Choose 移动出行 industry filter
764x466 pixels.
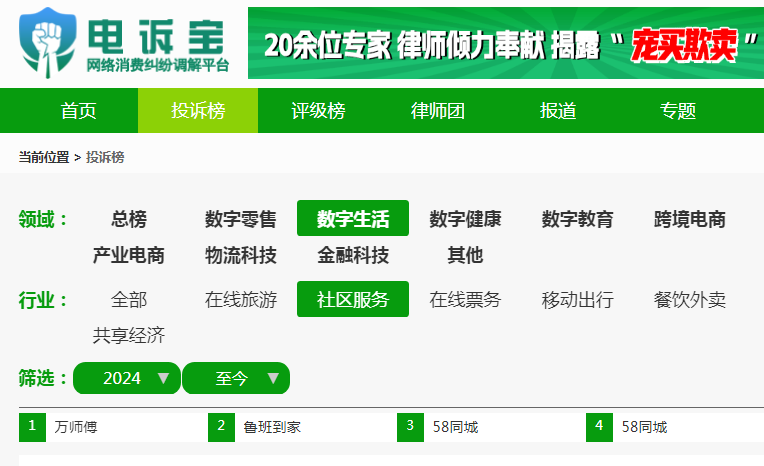coord(577,299)
